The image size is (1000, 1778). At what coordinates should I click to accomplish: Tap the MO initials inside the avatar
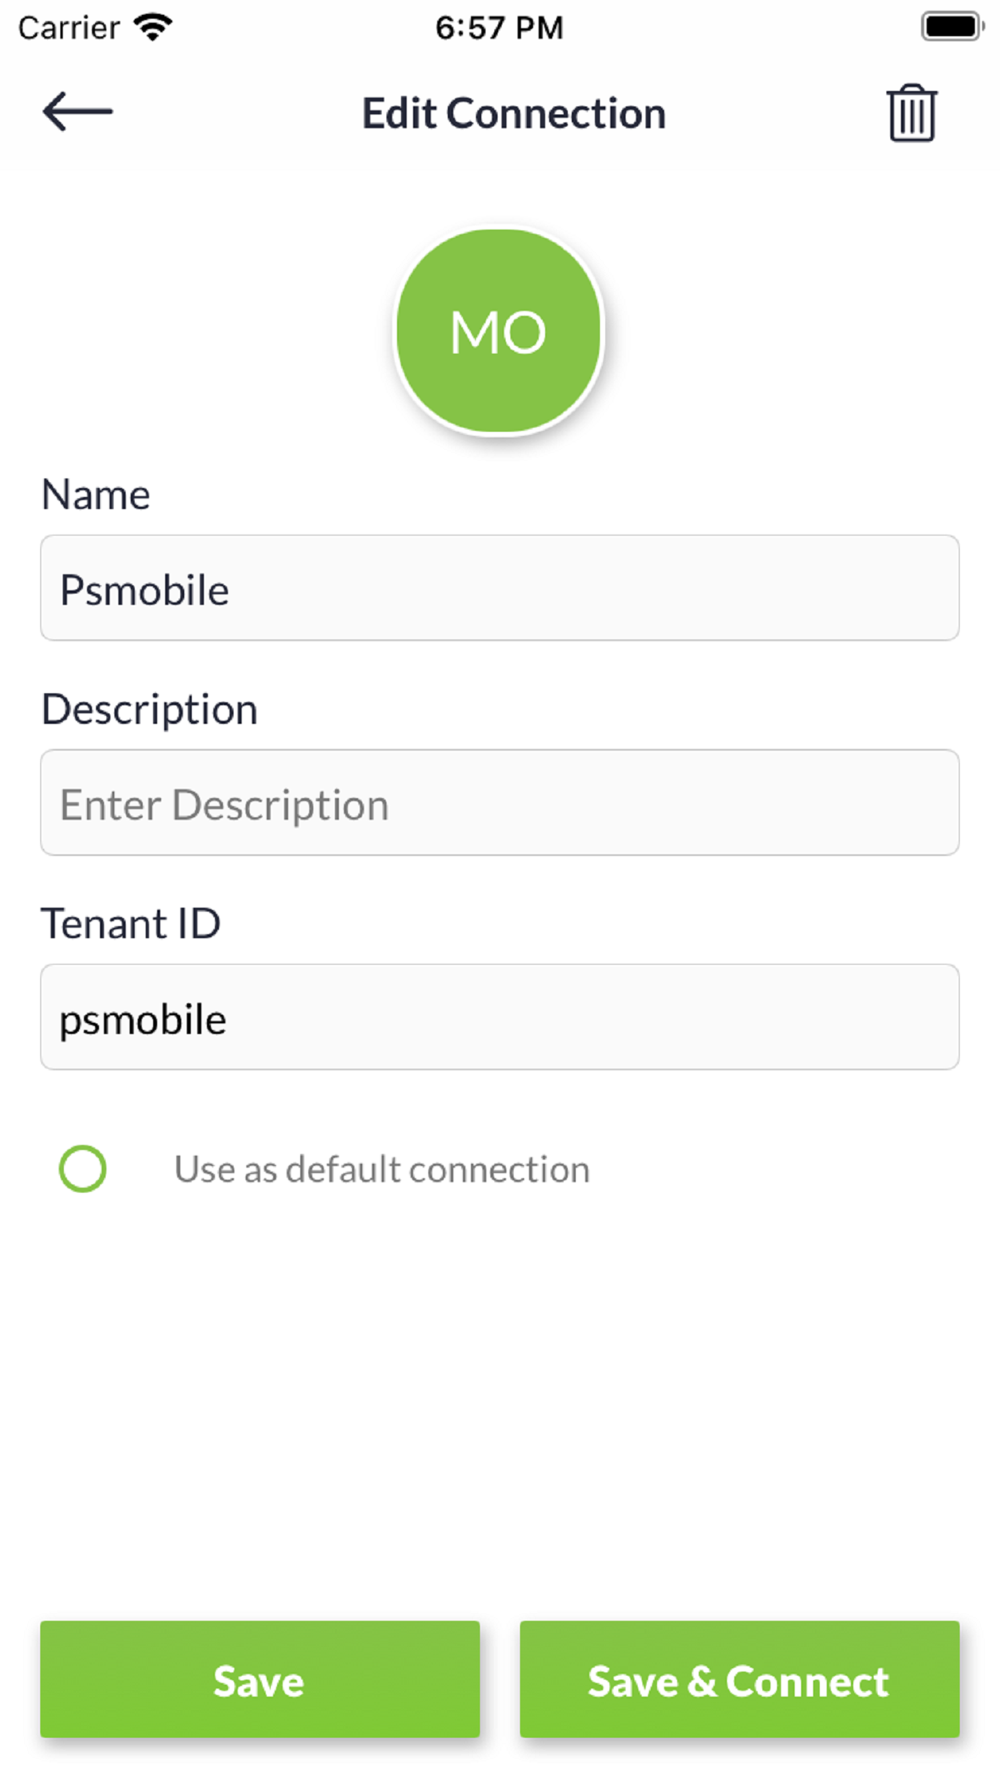tap(498, 332)
